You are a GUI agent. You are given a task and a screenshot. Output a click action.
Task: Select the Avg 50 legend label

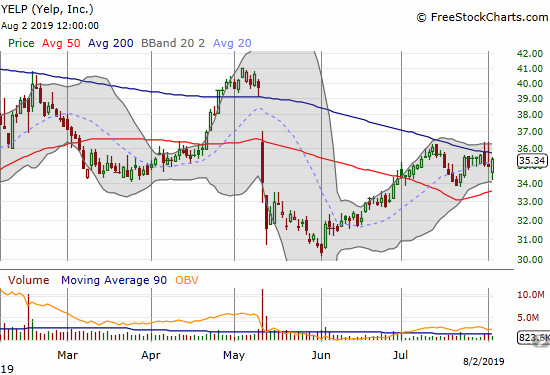[x=61, y=43]
